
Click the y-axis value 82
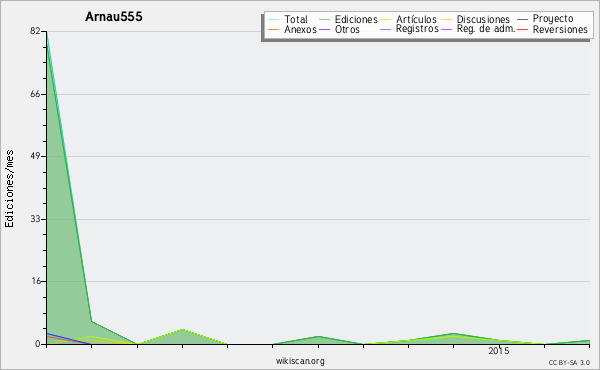pos(35,31)
